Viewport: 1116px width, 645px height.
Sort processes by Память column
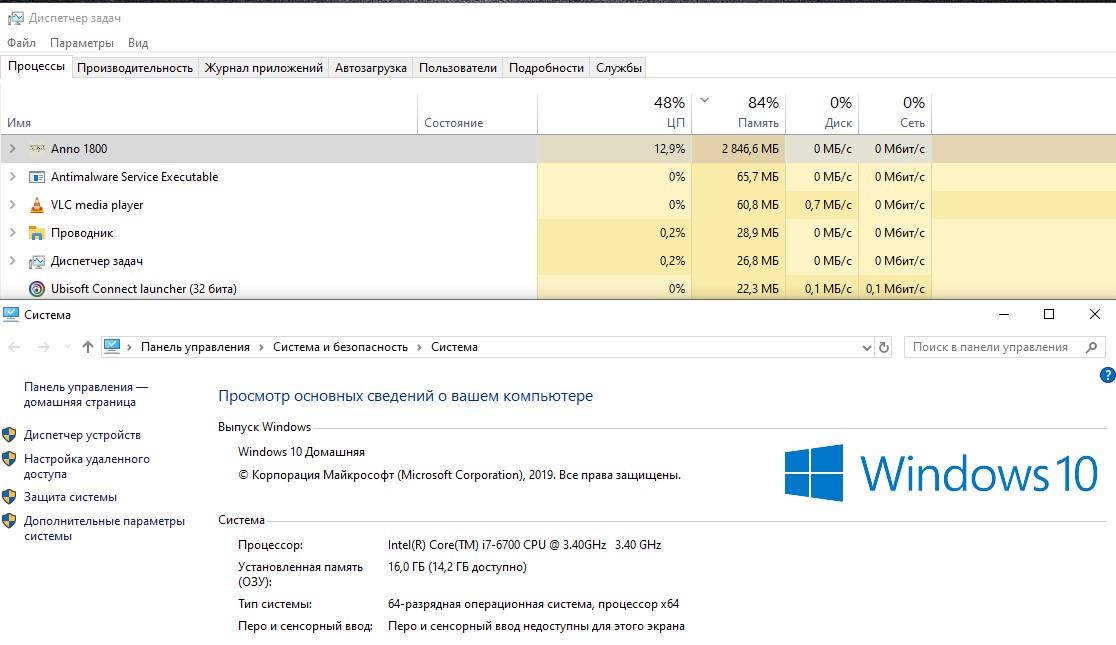[739, 112]
